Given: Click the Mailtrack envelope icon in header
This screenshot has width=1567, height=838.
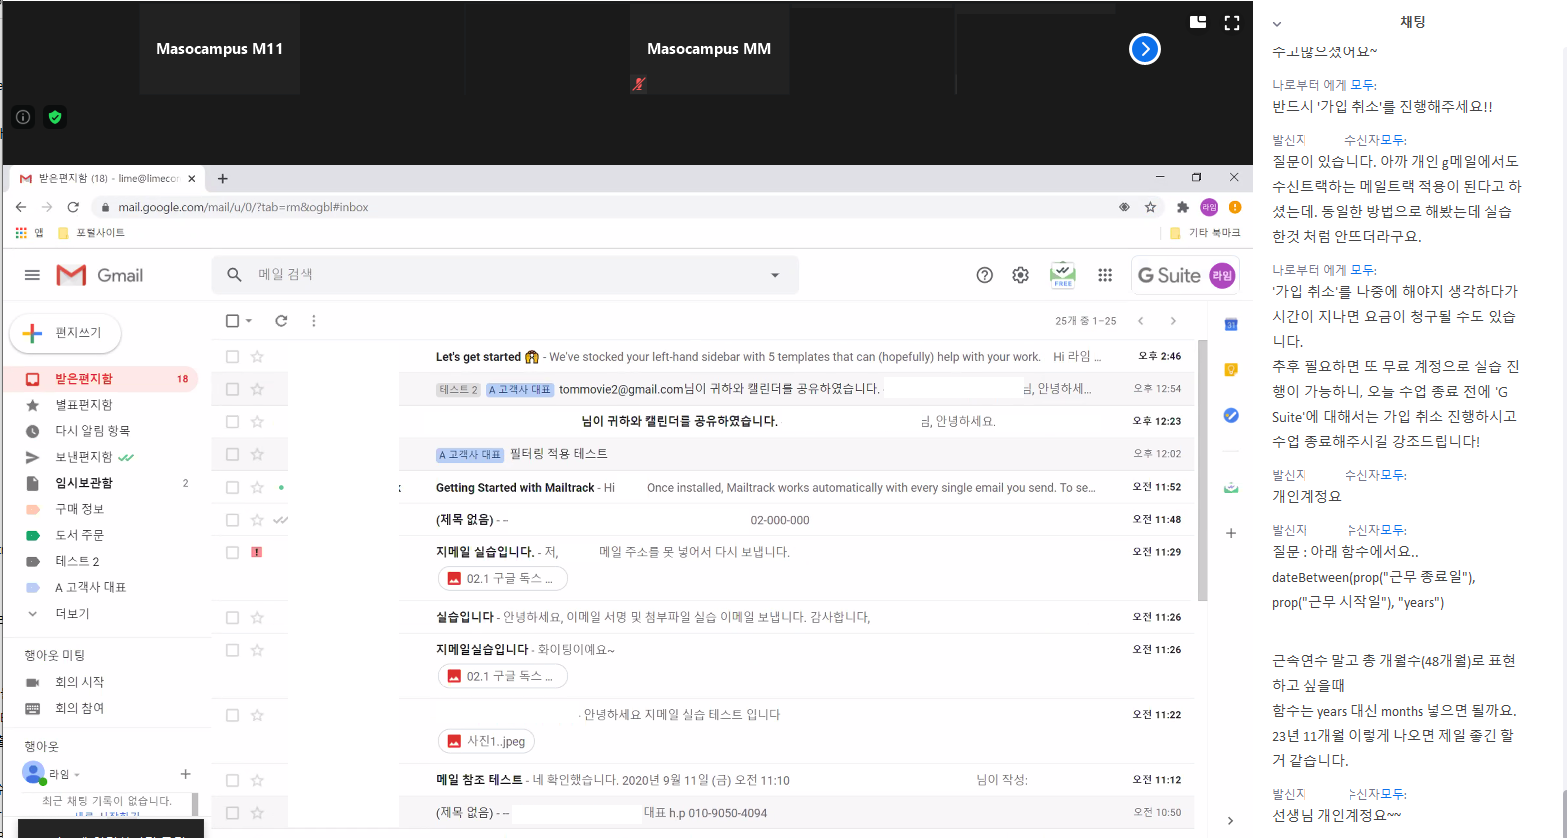Looking at the screenshot, I should [1062, 275].
